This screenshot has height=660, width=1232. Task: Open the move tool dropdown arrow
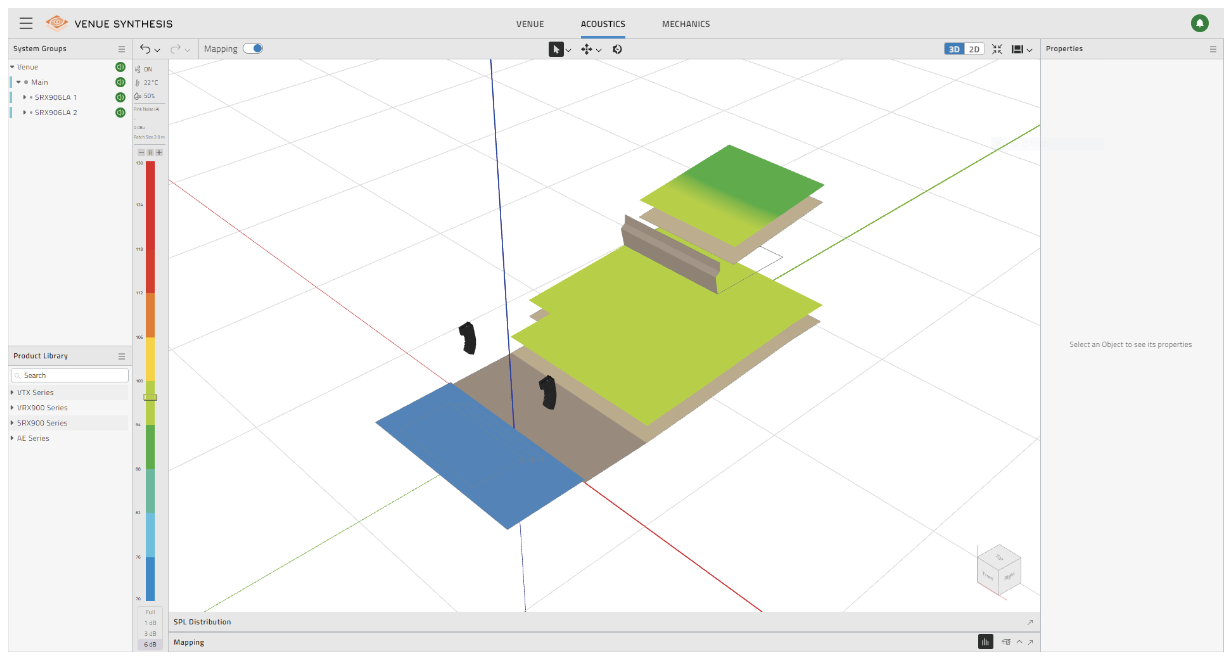599,50
